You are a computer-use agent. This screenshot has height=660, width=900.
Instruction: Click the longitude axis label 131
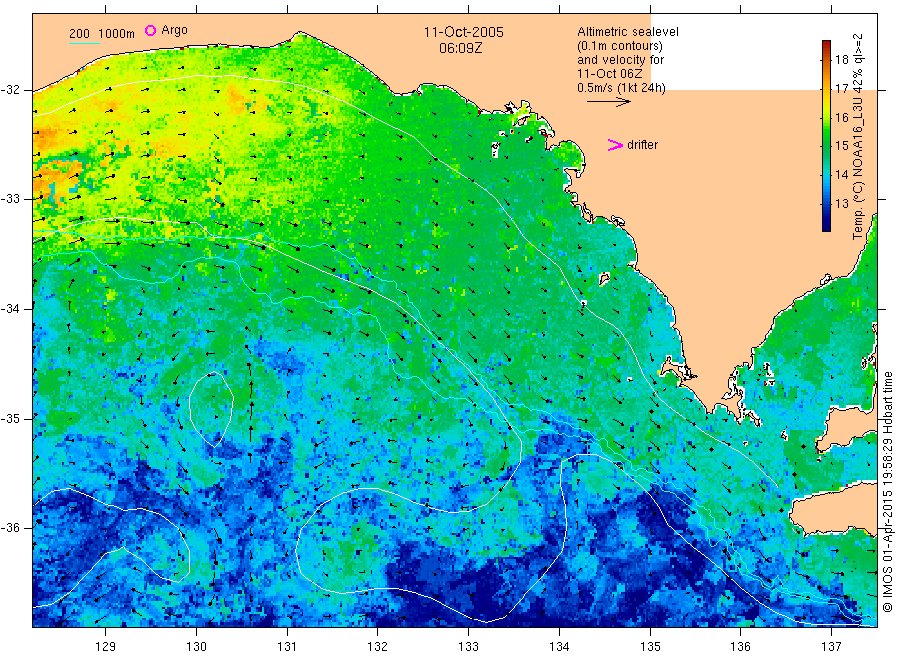coord(287,647)
